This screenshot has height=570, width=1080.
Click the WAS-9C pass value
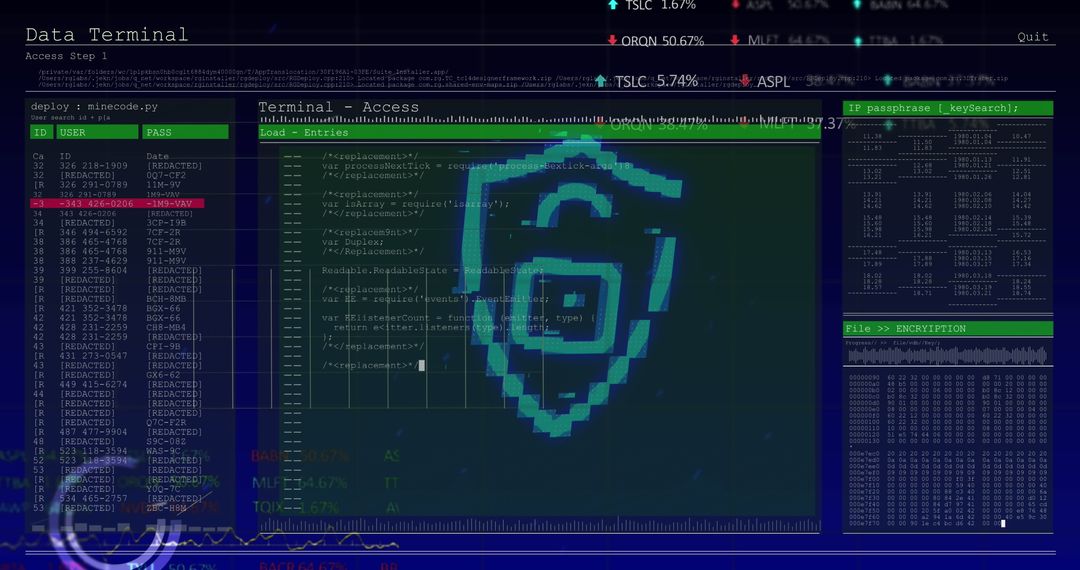[163, 452]
